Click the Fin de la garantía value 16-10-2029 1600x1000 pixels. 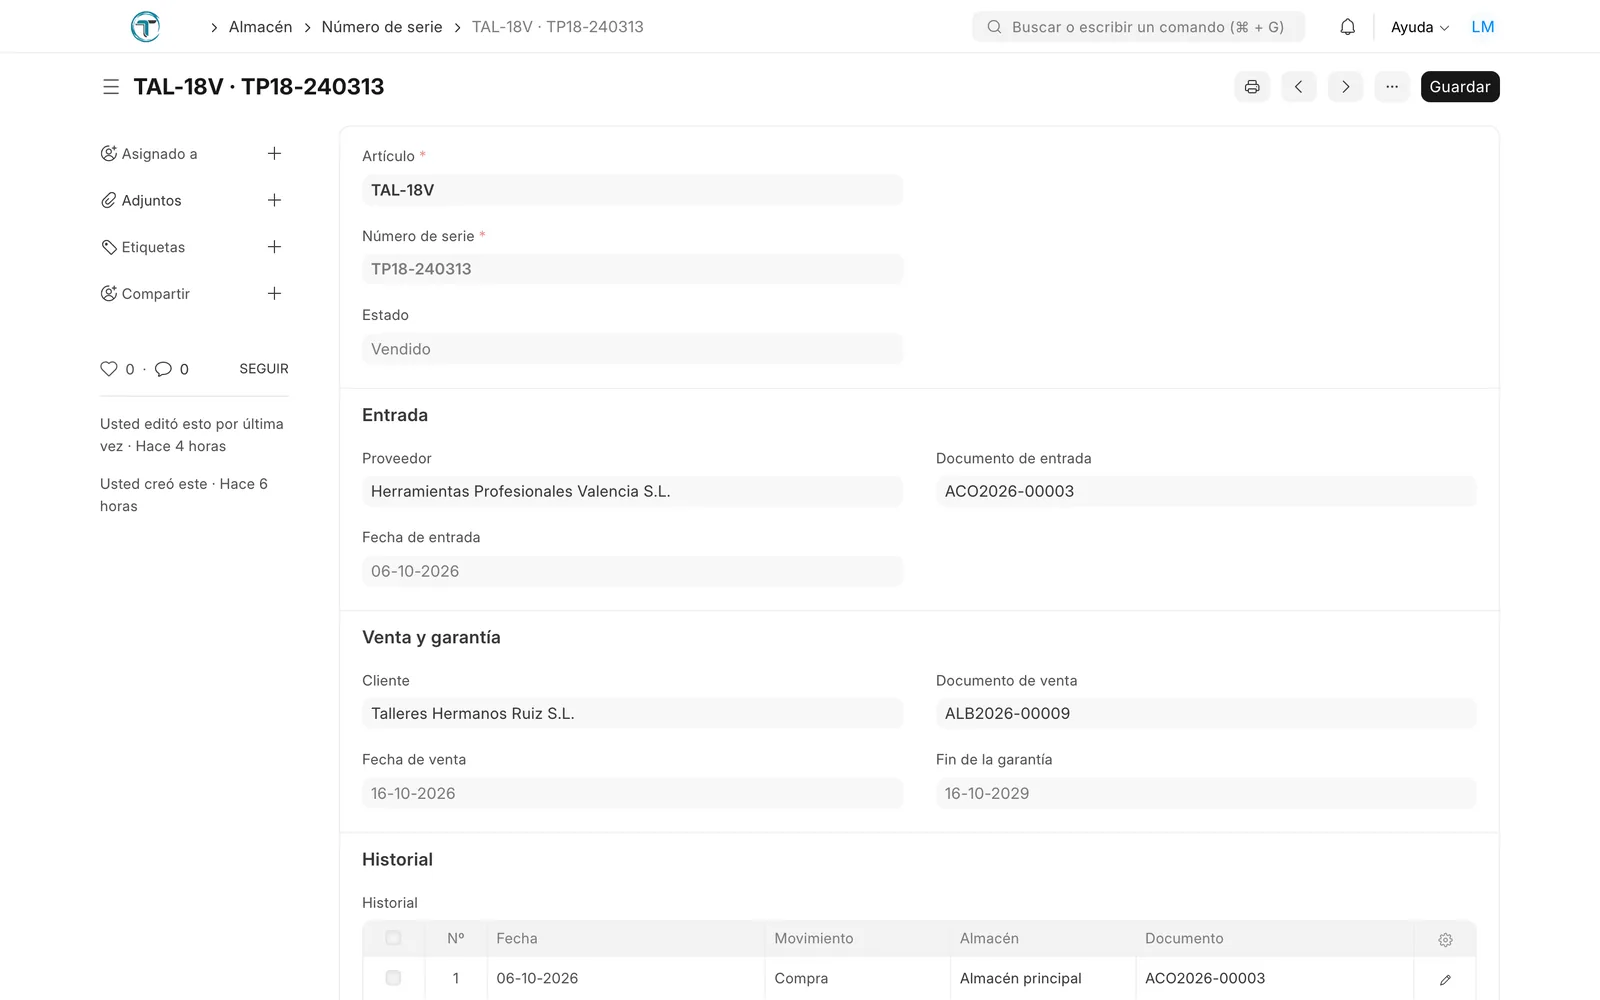[1206, 793]
